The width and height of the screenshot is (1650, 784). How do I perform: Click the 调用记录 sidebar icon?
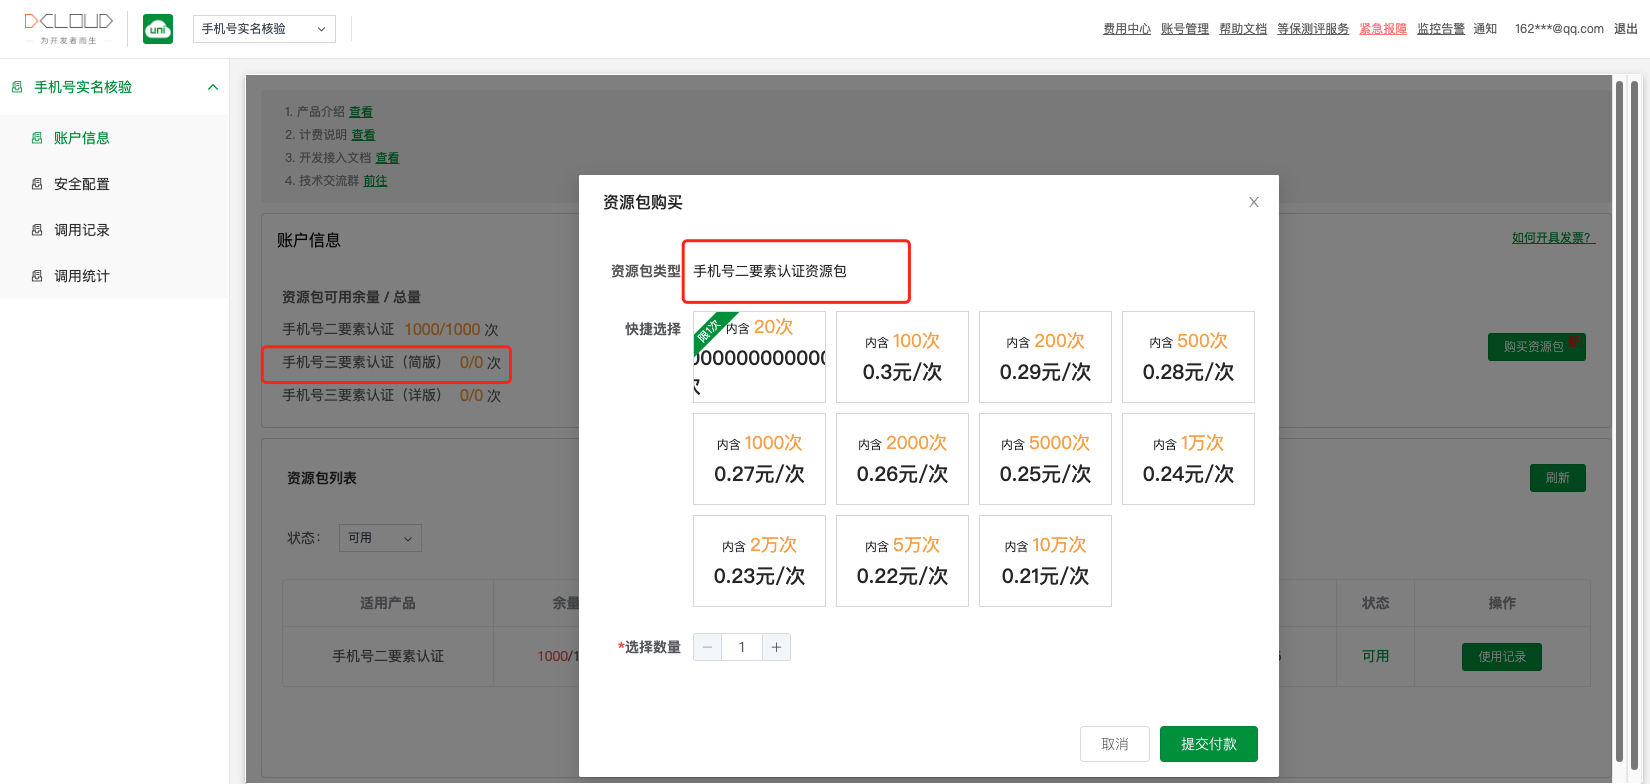[x=37, y=230]
